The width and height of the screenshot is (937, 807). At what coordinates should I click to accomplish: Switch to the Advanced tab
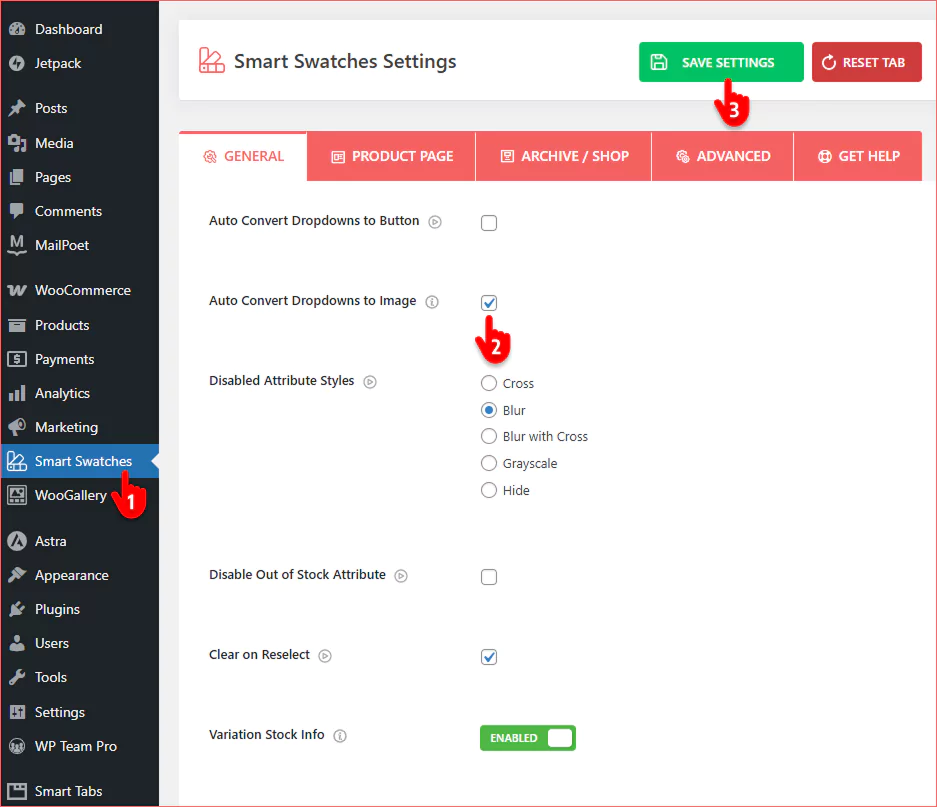coord(722,157)
